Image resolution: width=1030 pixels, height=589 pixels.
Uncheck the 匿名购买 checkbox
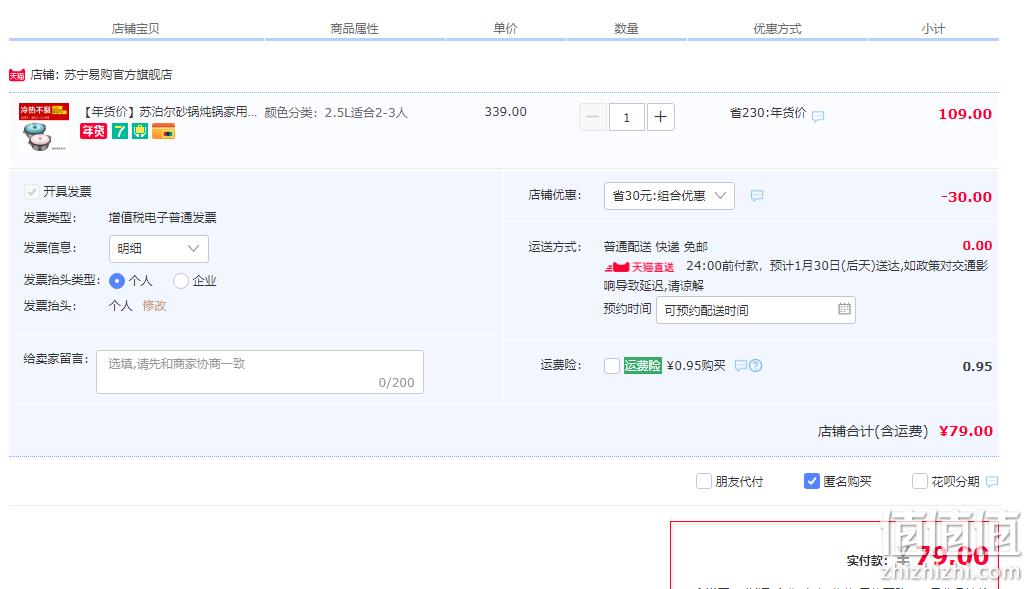[x=811, y=481]
